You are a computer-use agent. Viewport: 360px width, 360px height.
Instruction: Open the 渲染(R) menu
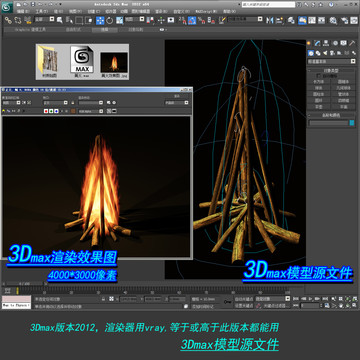161,11
